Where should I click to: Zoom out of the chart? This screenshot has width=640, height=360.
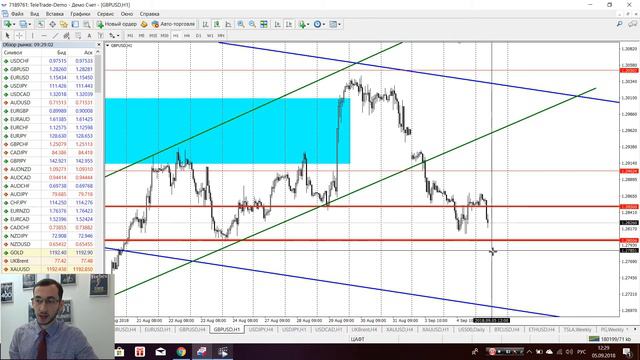tap(252, 24)
